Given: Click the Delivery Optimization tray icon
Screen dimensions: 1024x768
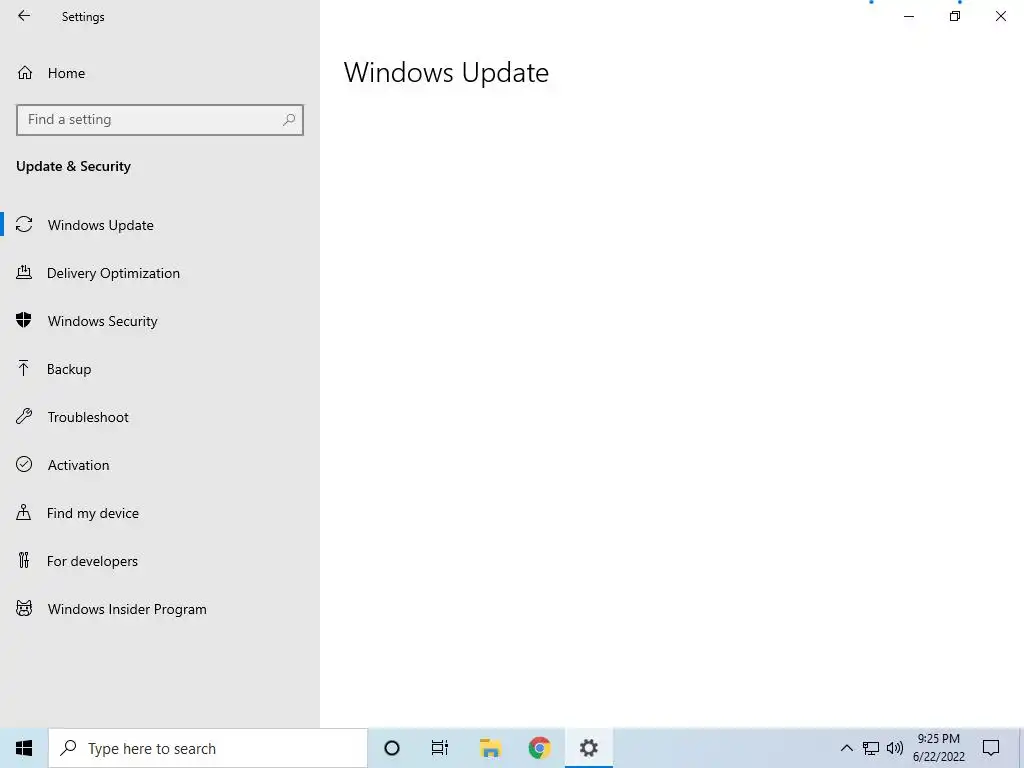Looking at the screenshot, I should [x=24, y=272].
